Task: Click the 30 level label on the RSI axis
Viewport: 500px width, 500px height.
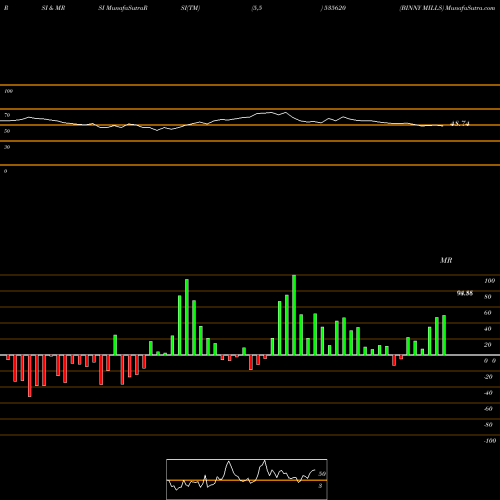Action: tap(7, 147)
